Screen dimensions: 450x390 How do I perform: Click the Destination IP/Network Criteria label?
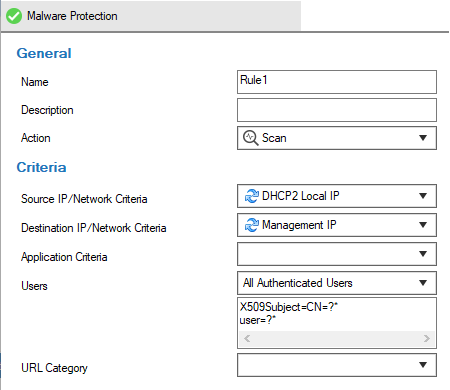94,228
